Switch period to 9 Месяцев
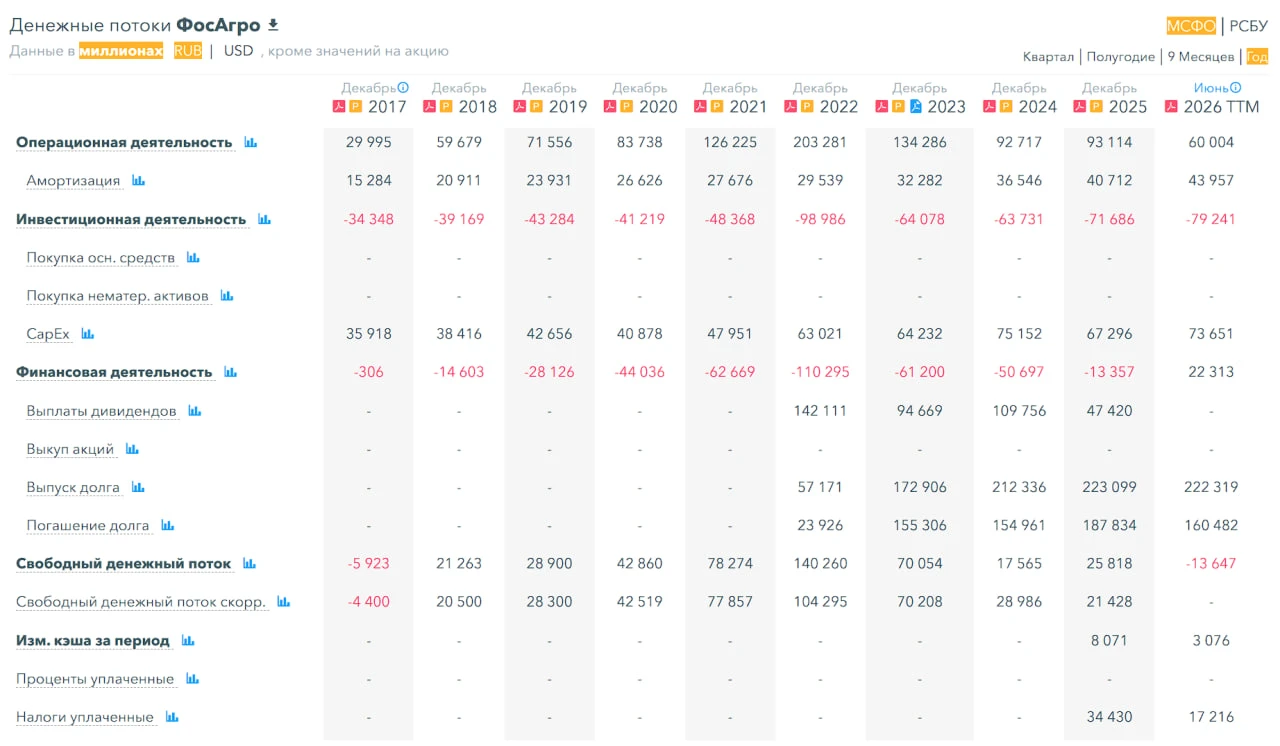The width and height of the screenshot is (1280, 746). click(1201, 57)
